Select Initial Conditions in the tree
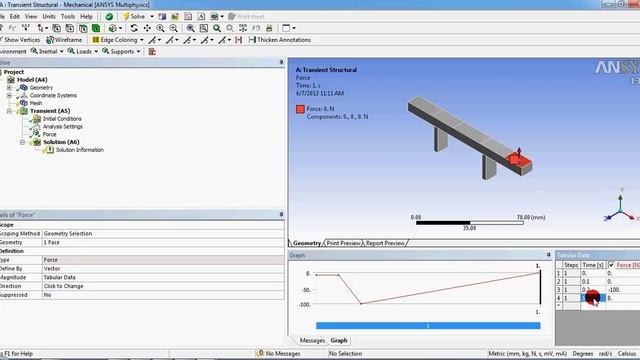640x360 pixels. (62, 119)
